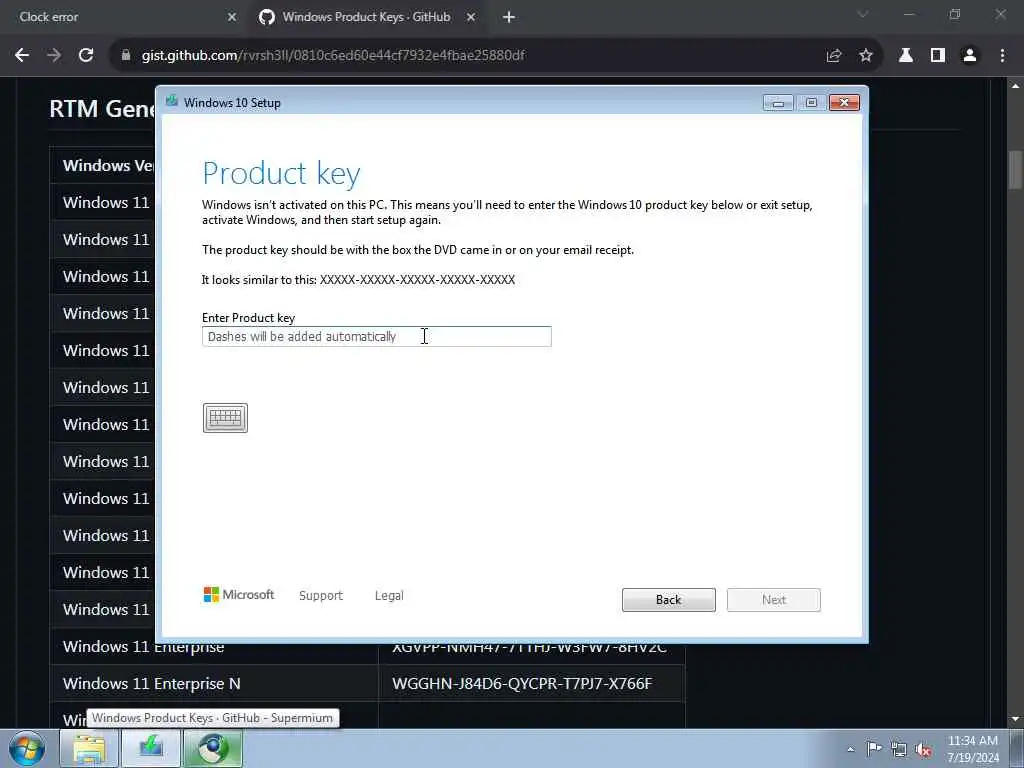
Task: Maximize the Windows 10 Setup window
Action: [x=811, y=103]
